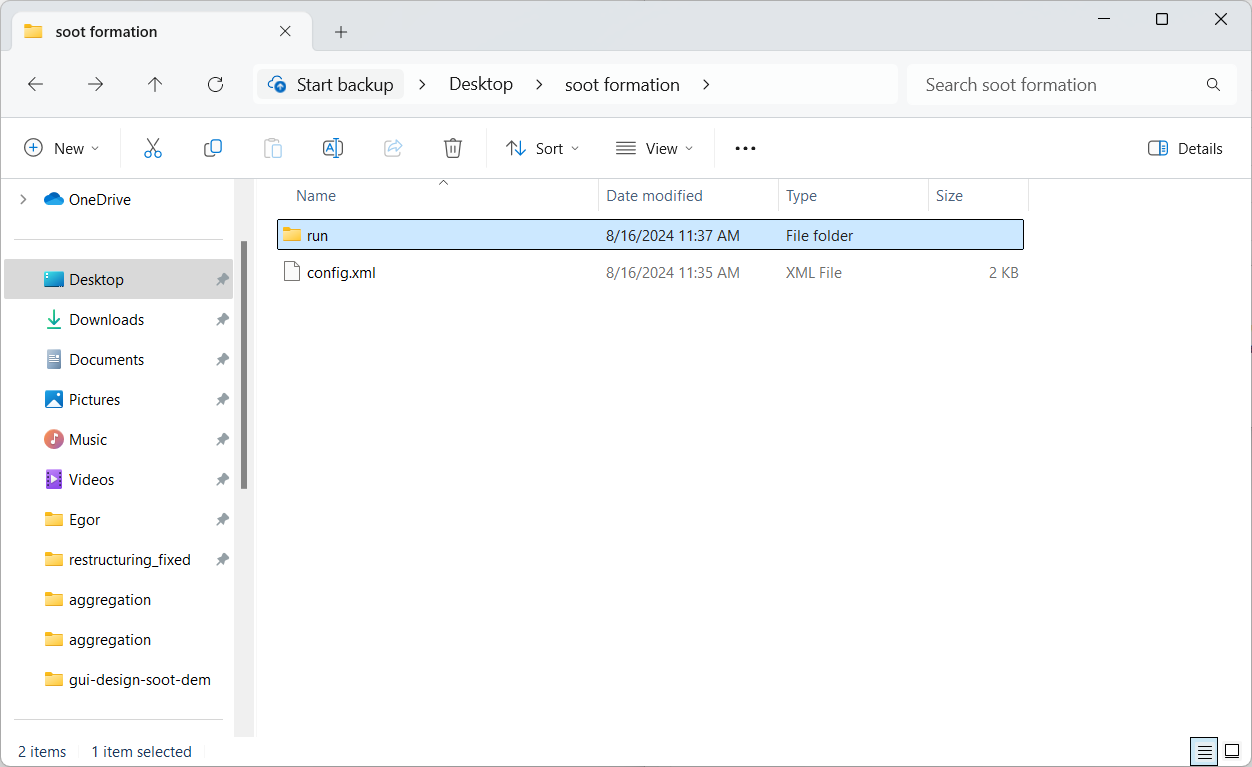The height and width of the screenshot is (767, 1252).
Task: Click the Share icon in toolbar
Action: pyautogui.click(x=393, y=148)
